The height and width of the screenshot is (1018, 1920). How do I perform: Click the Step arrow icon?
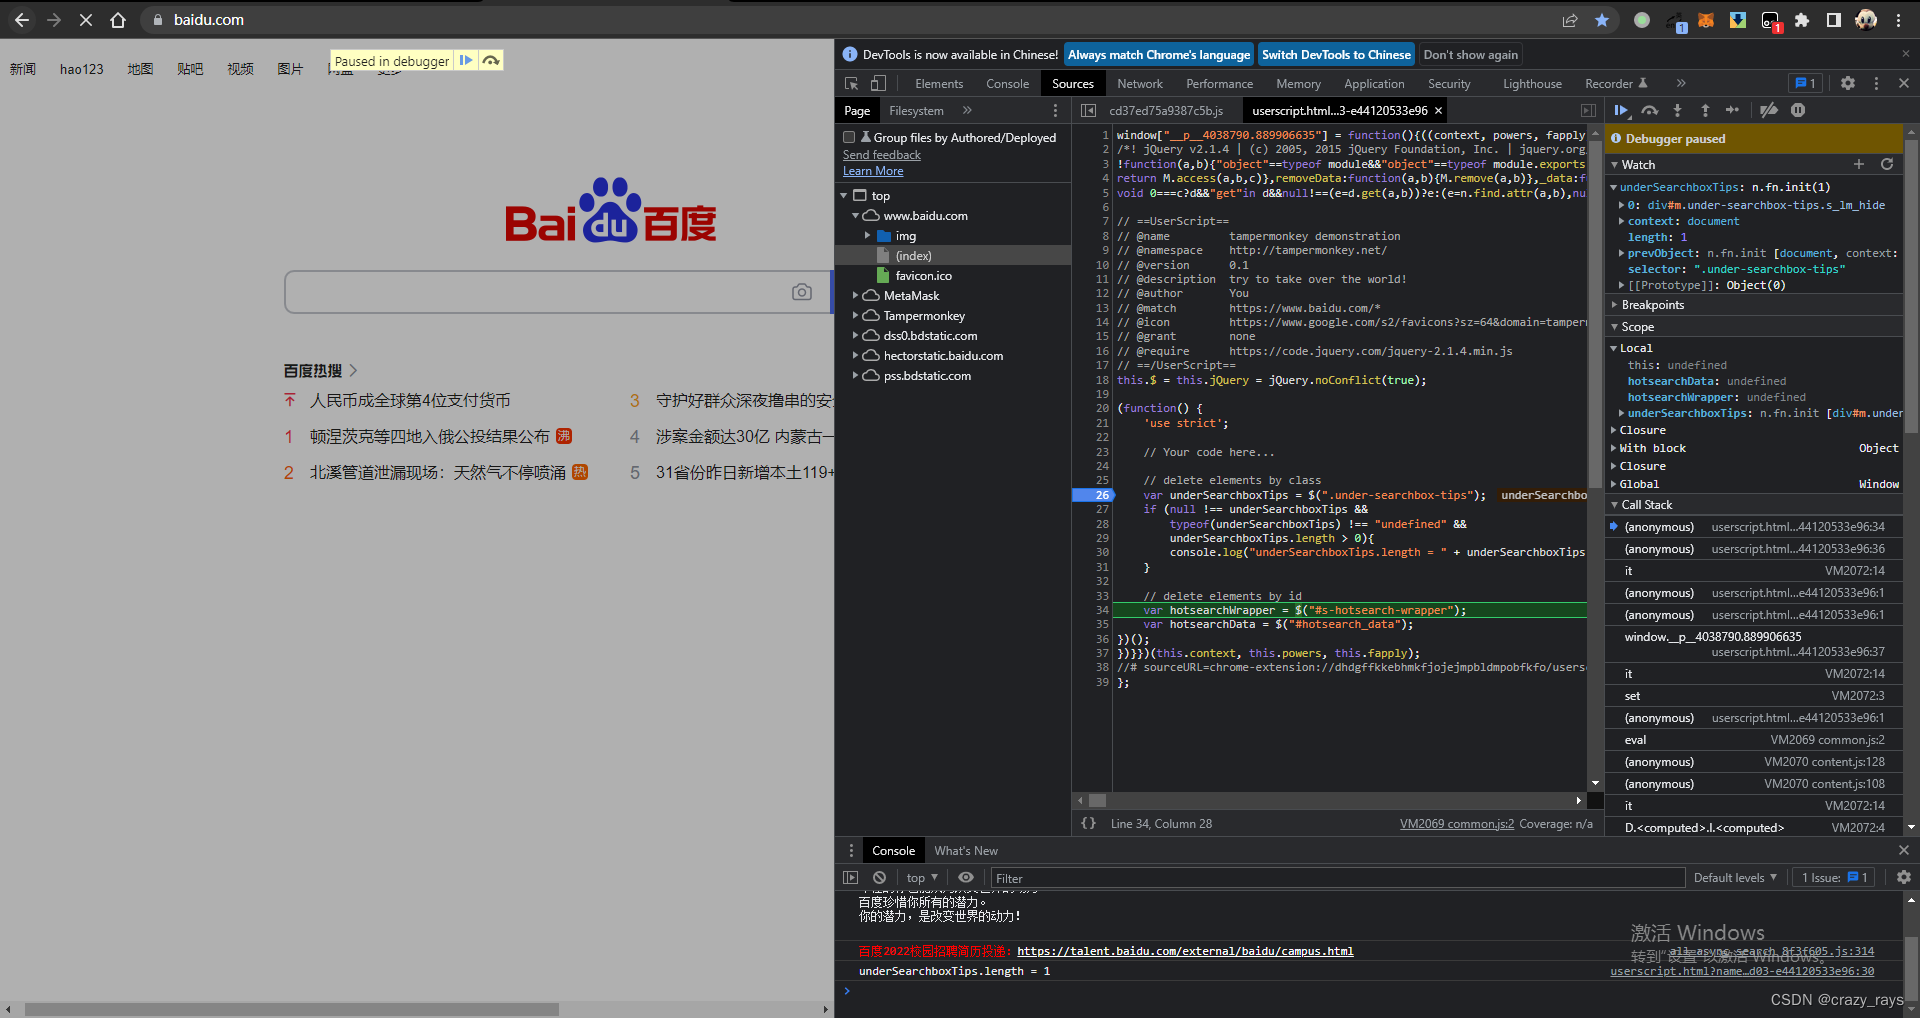1733,111
